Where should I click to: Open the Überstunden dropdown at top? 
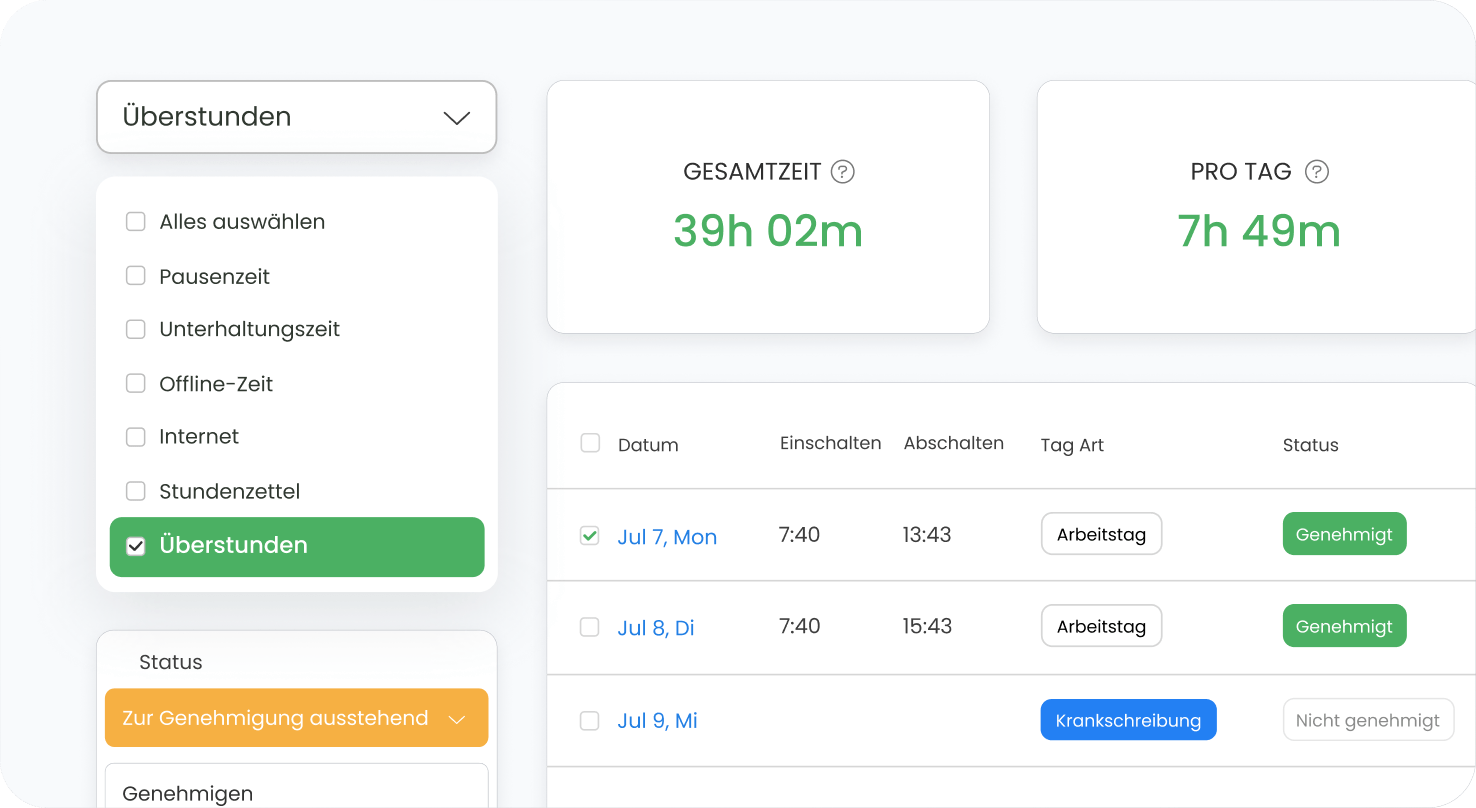coord(296,117)
